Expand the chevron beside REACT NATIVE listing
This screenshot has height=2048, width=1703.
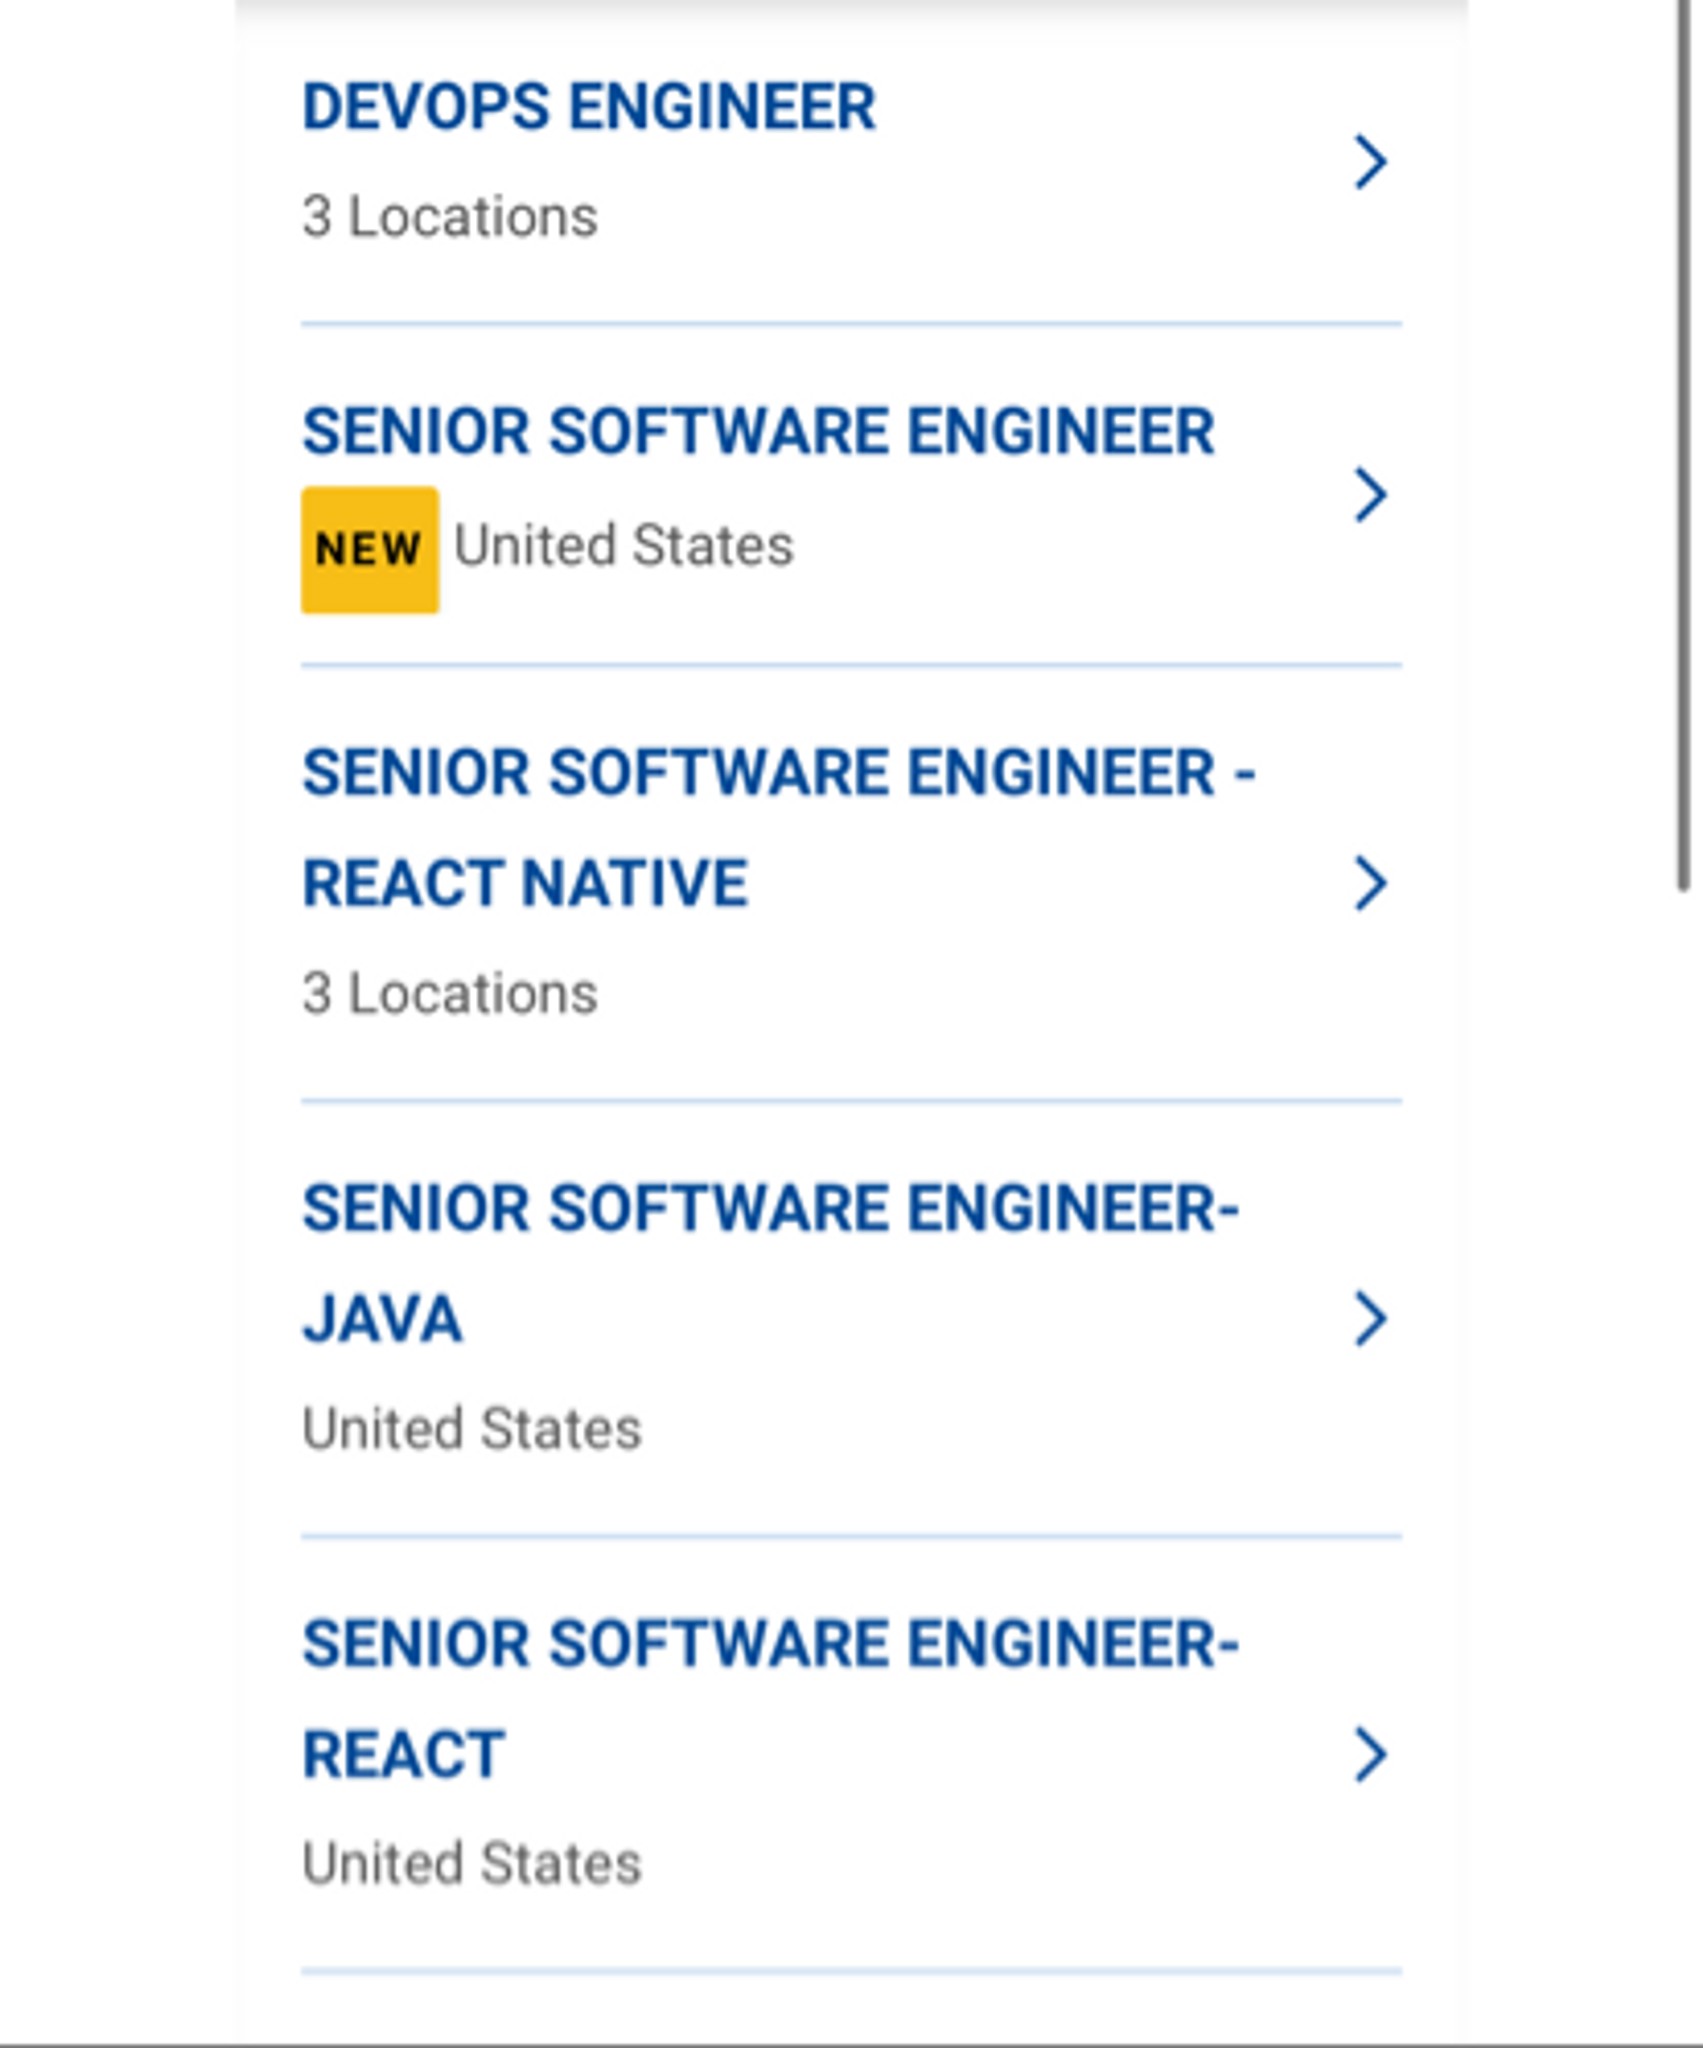click(x=1372, y=882)
